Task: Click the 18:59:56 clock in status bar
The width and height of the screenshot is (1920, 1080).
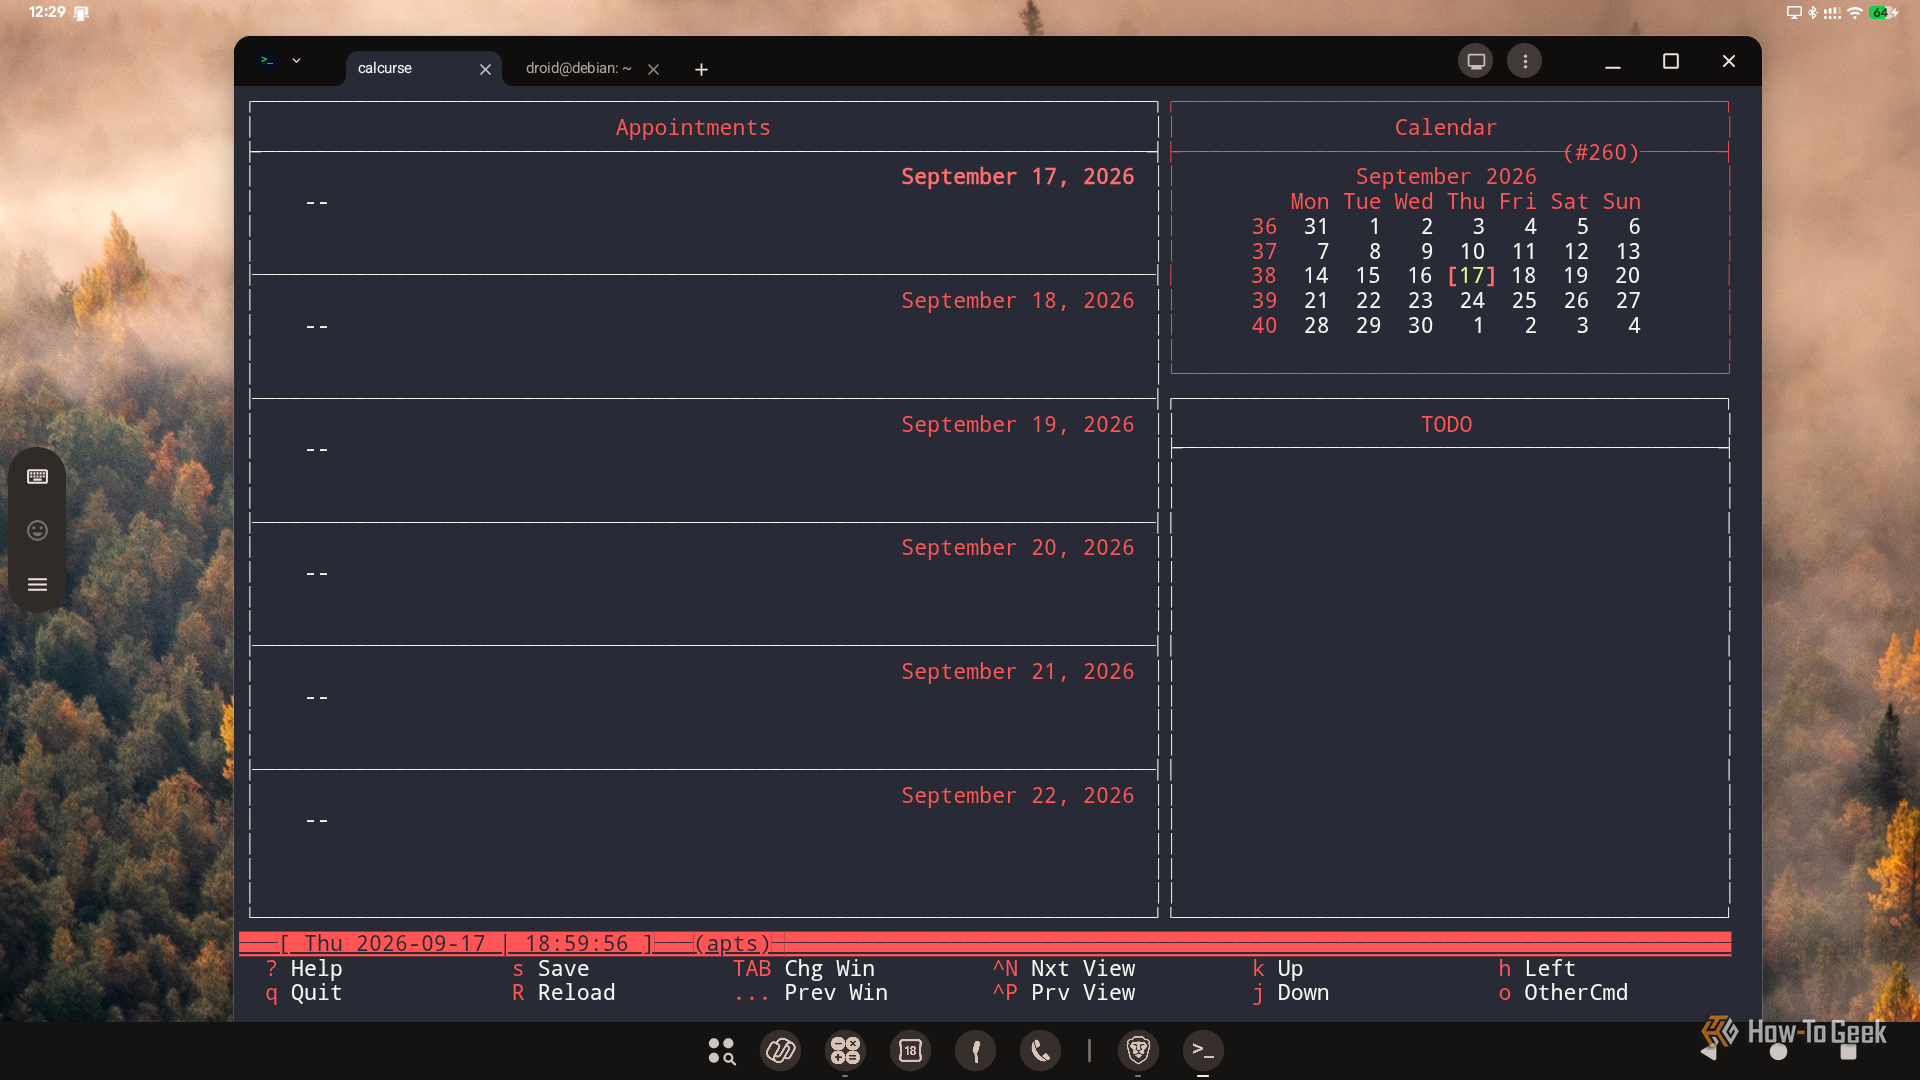Action: (576, 943)
